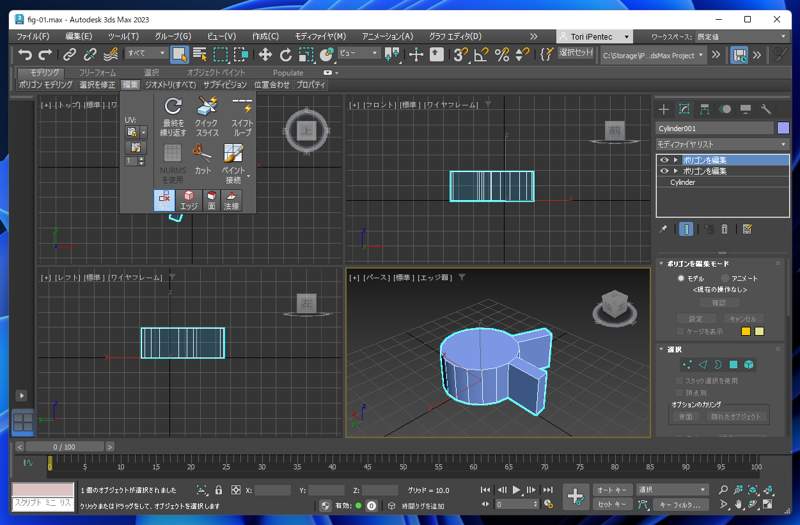The width and height of the screenshot is (800, 525).
Task: Collapse the ポリゴンを編集モード rollout
Action: click(662, 264)
